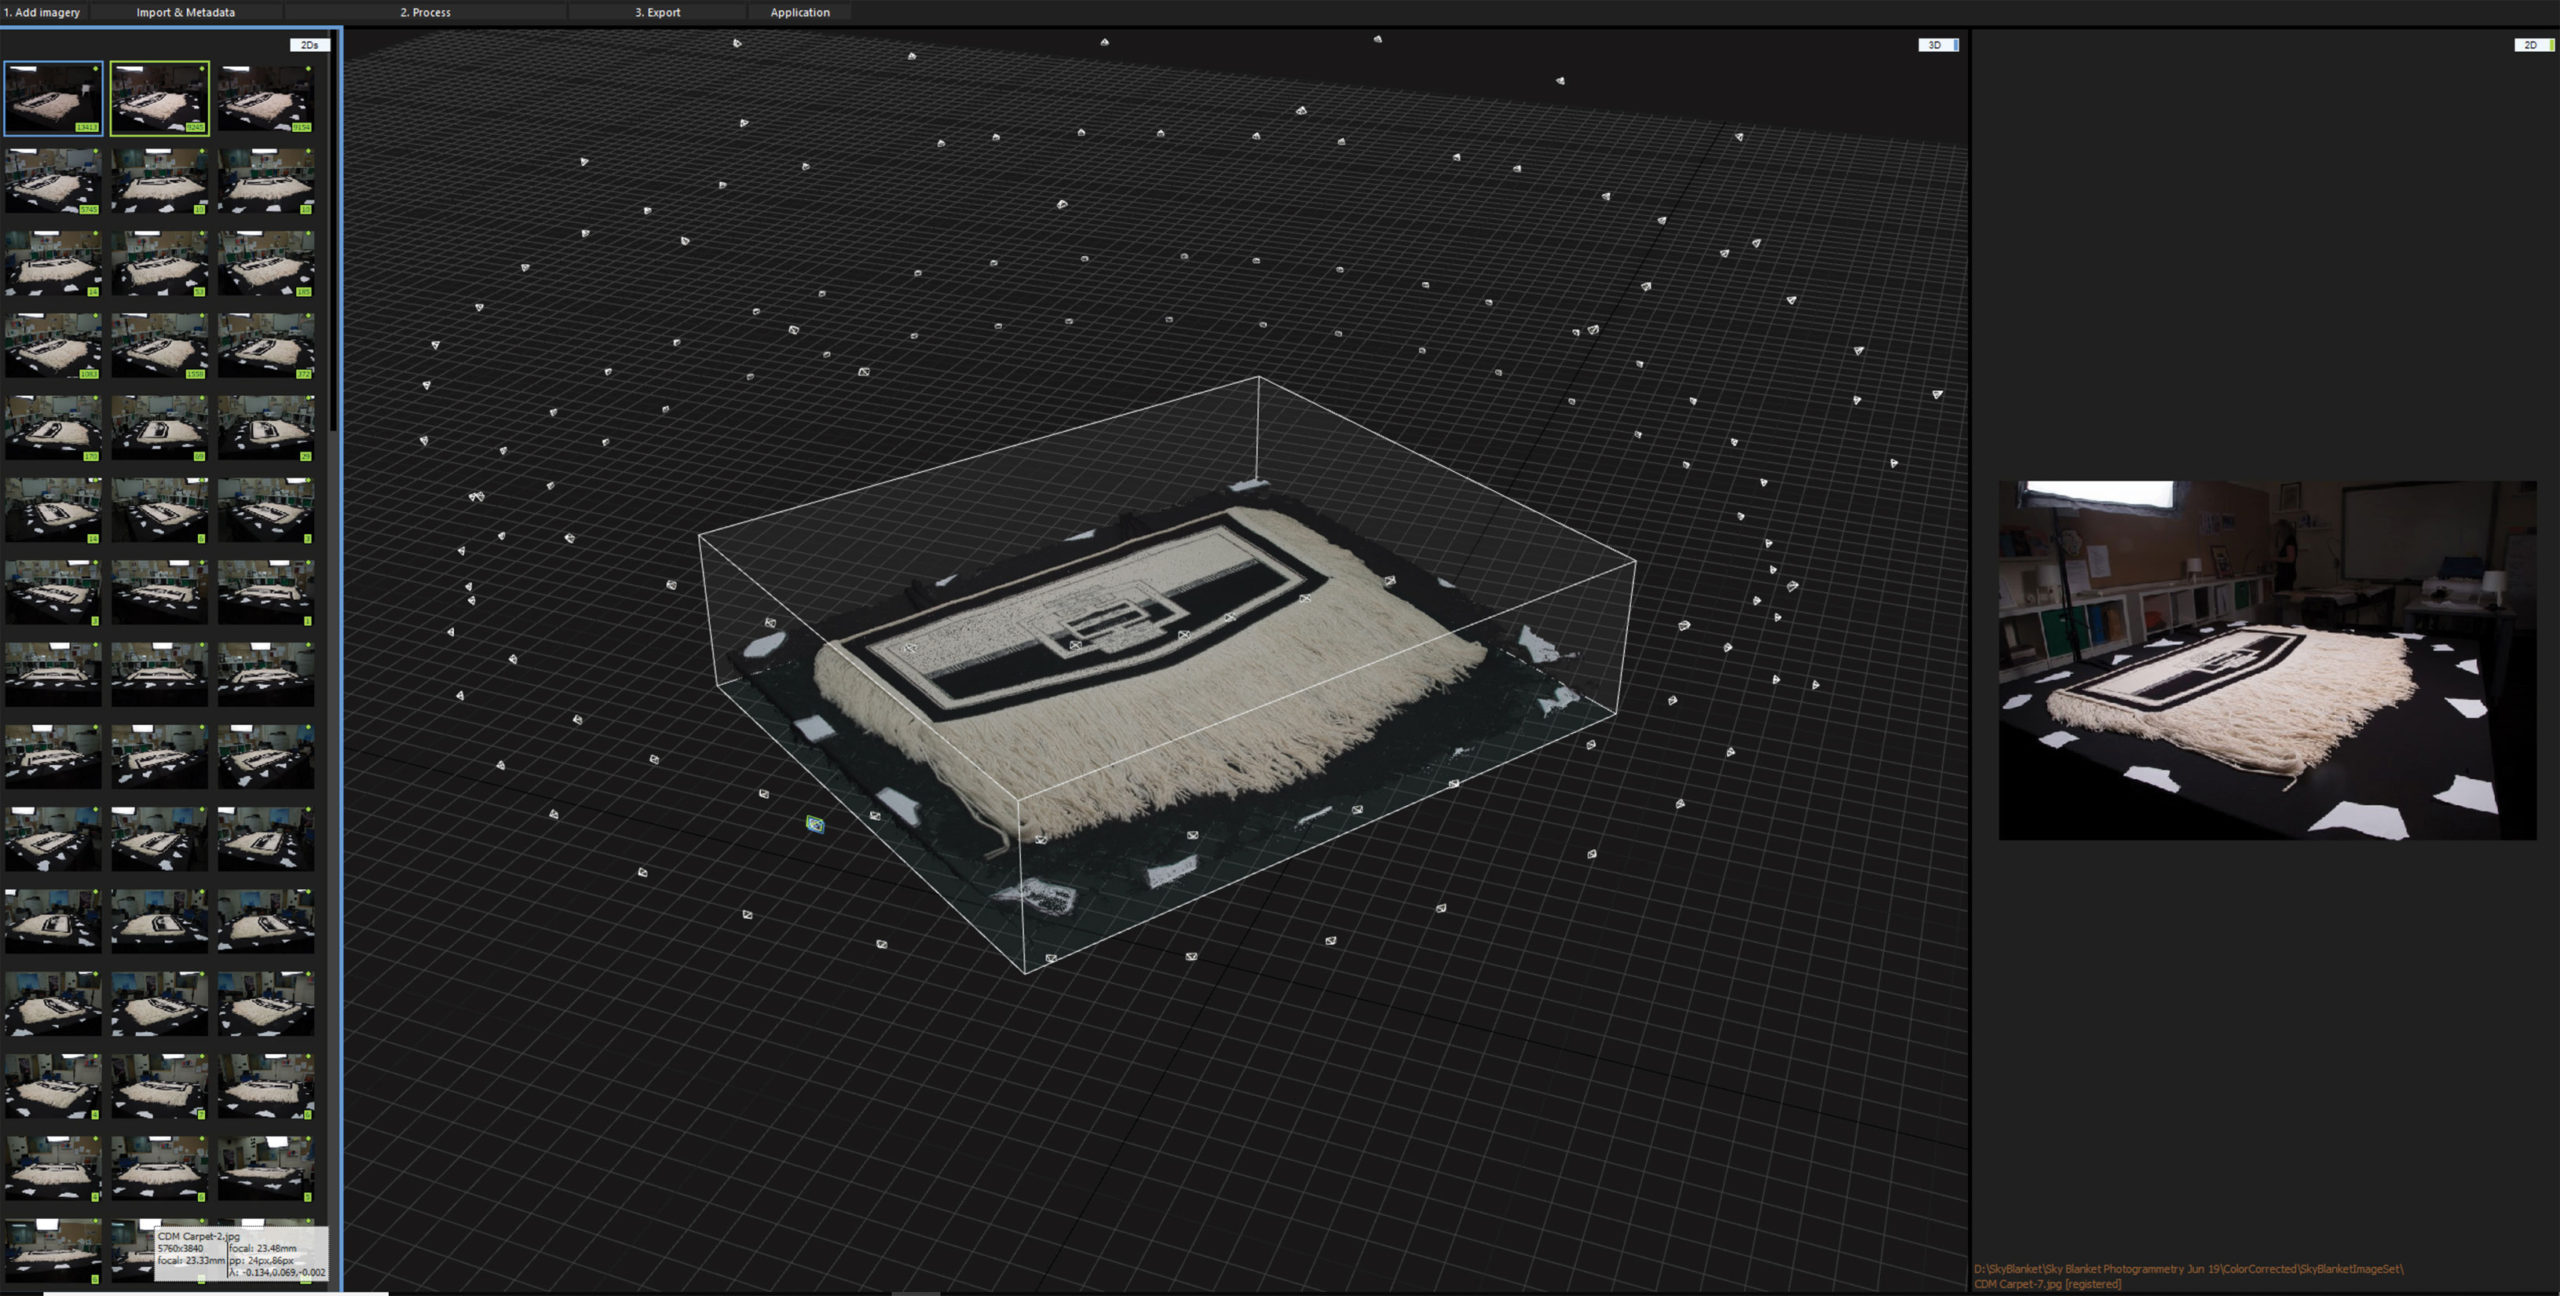The image size is (2560, 1296).
Task: Select thumbnail with badge 13413
Action: pos(53,98)
